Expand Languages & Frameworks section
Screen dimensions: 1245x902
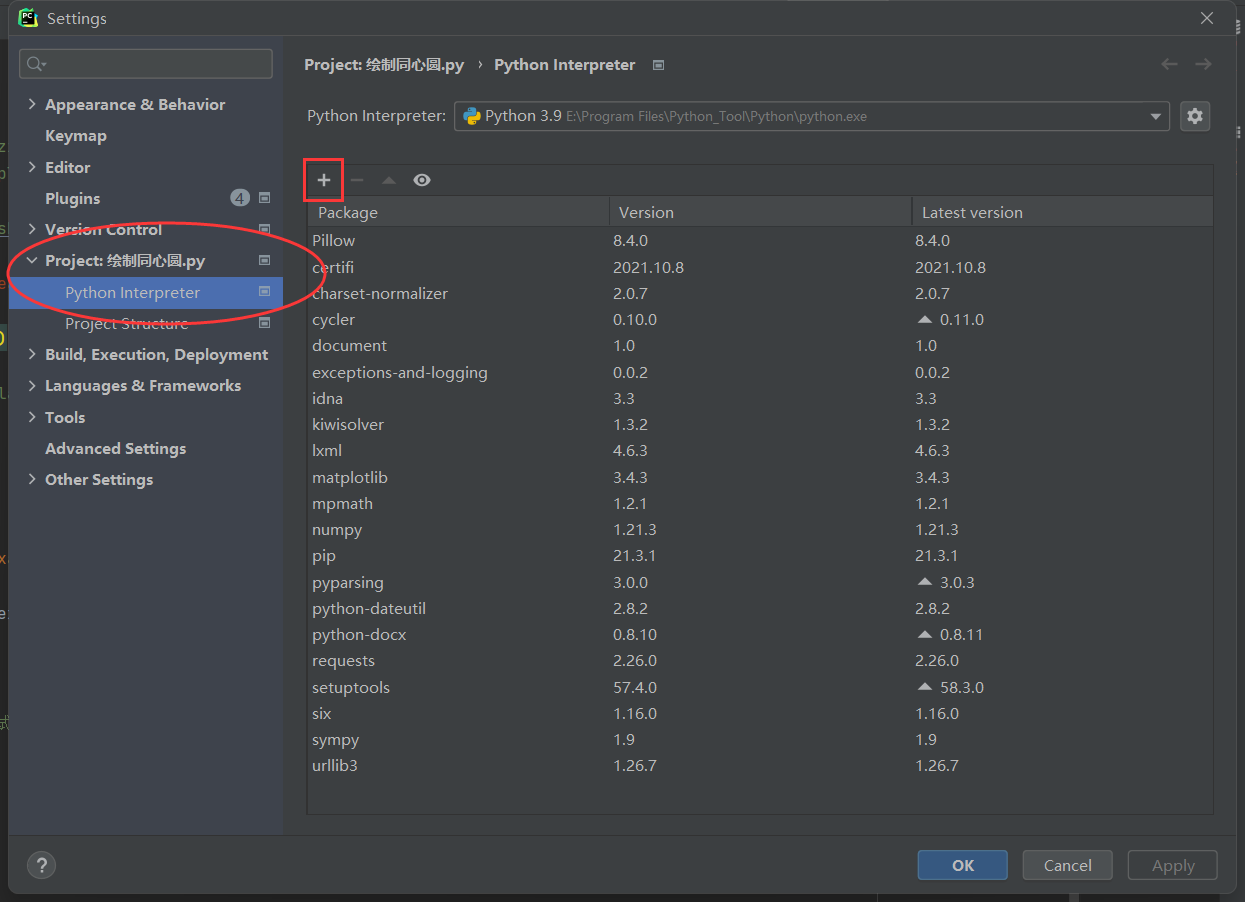coord(32,385)
